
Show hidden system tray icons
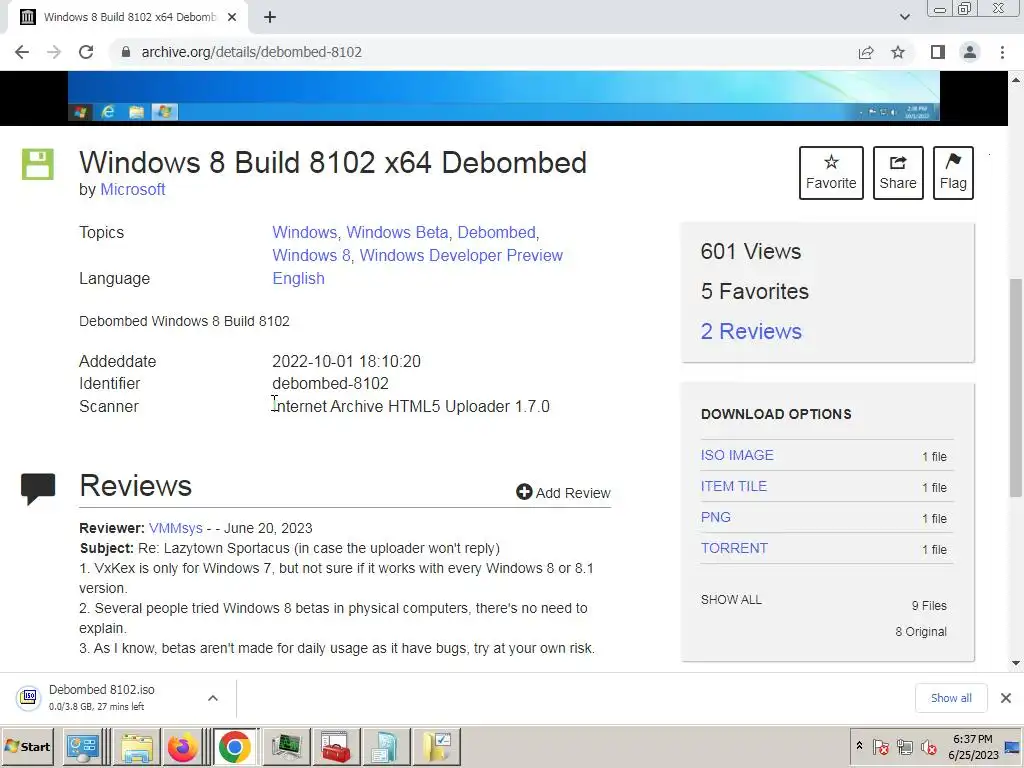click(859, 746)
